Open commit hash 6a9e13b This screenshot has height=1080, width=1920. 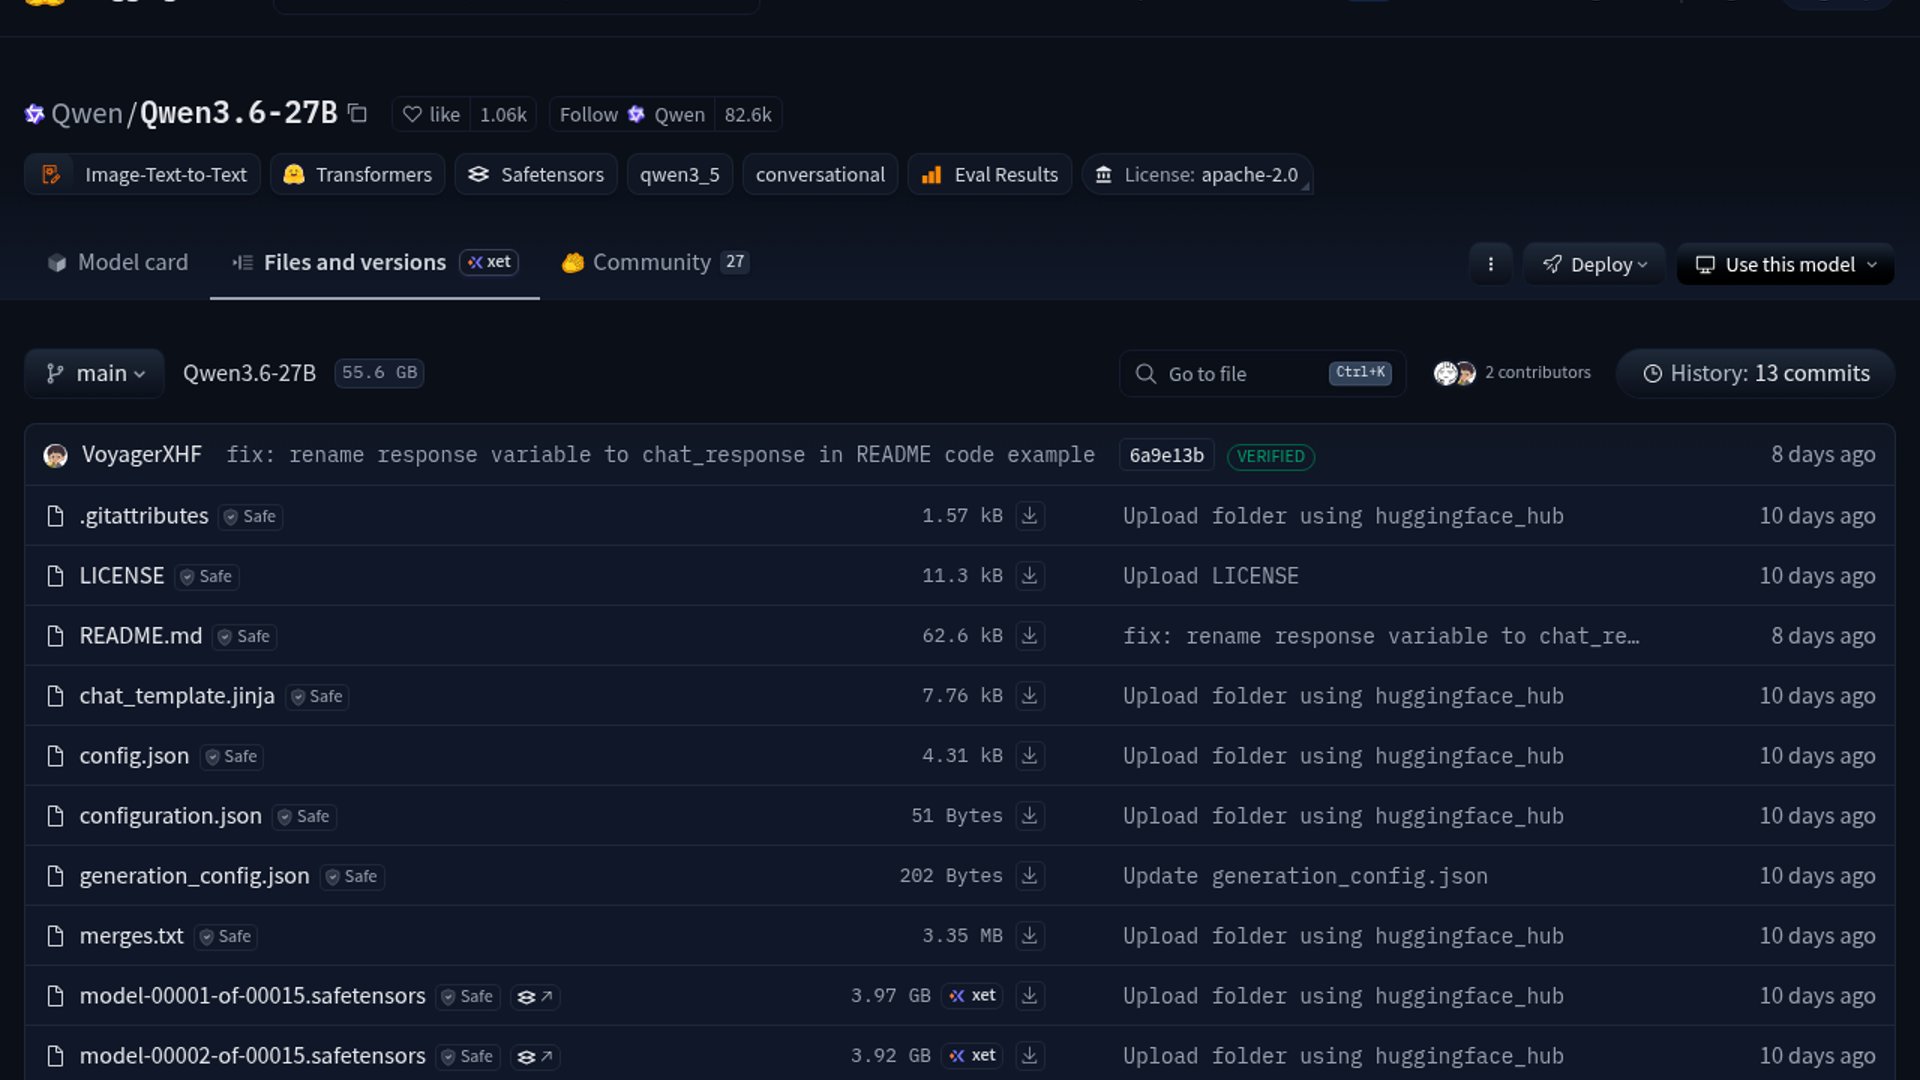click(1166, 456)
